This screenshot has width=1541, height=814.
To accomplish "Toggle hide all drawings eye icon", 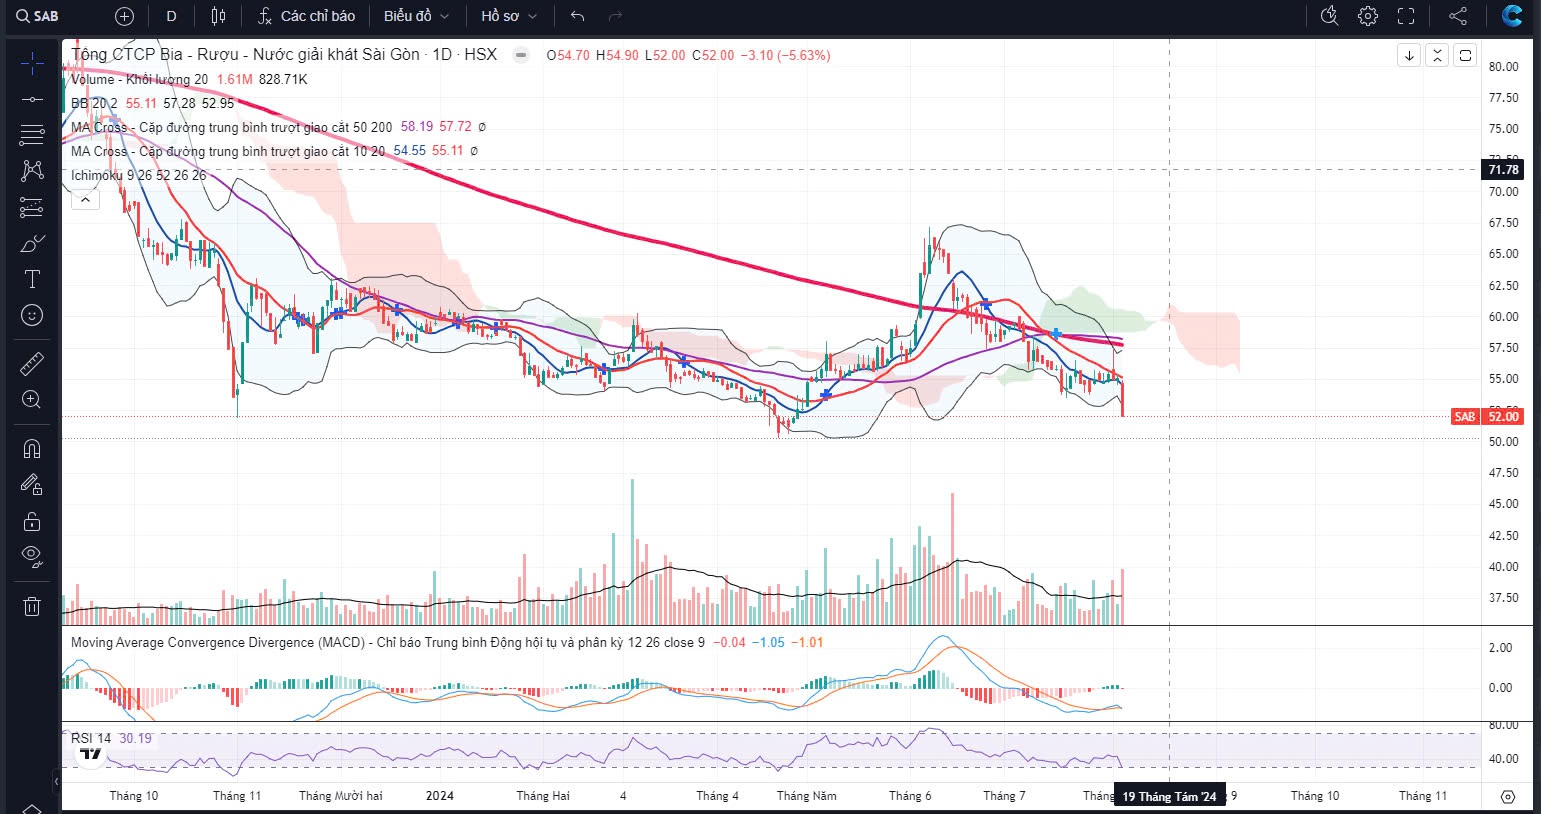I will pyautogui.click(x=32, y=557).
